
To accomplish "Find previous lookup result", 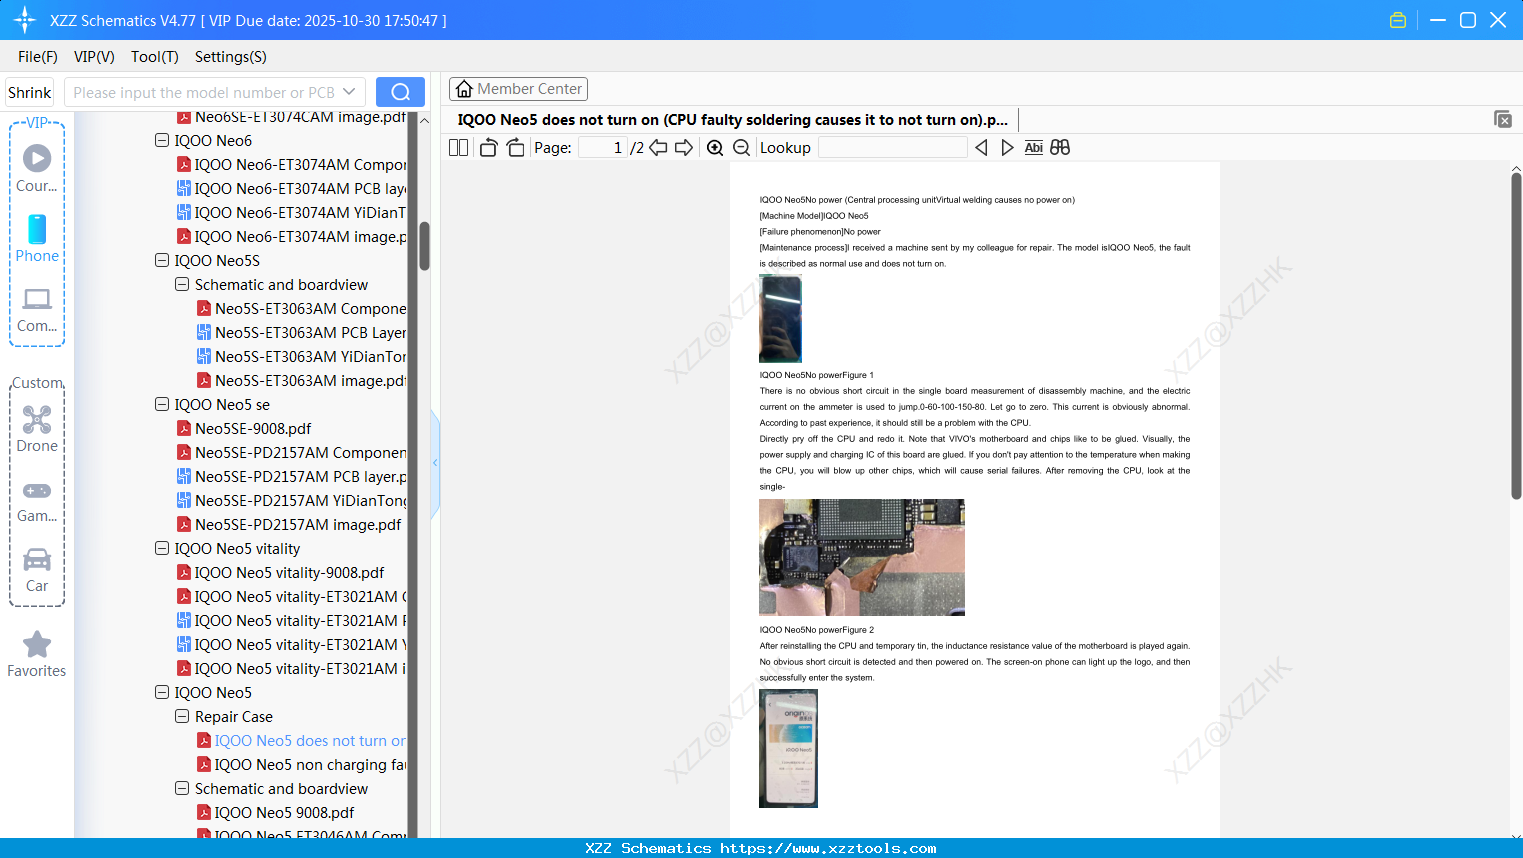I will point(981,148).
